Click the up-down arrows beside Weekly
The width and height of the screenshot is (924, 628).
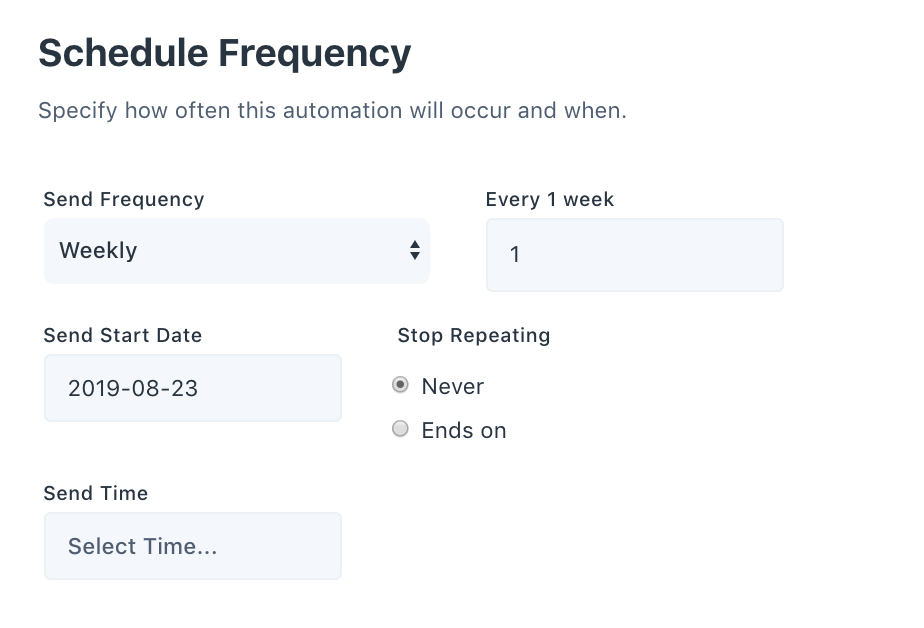(414, 251)
